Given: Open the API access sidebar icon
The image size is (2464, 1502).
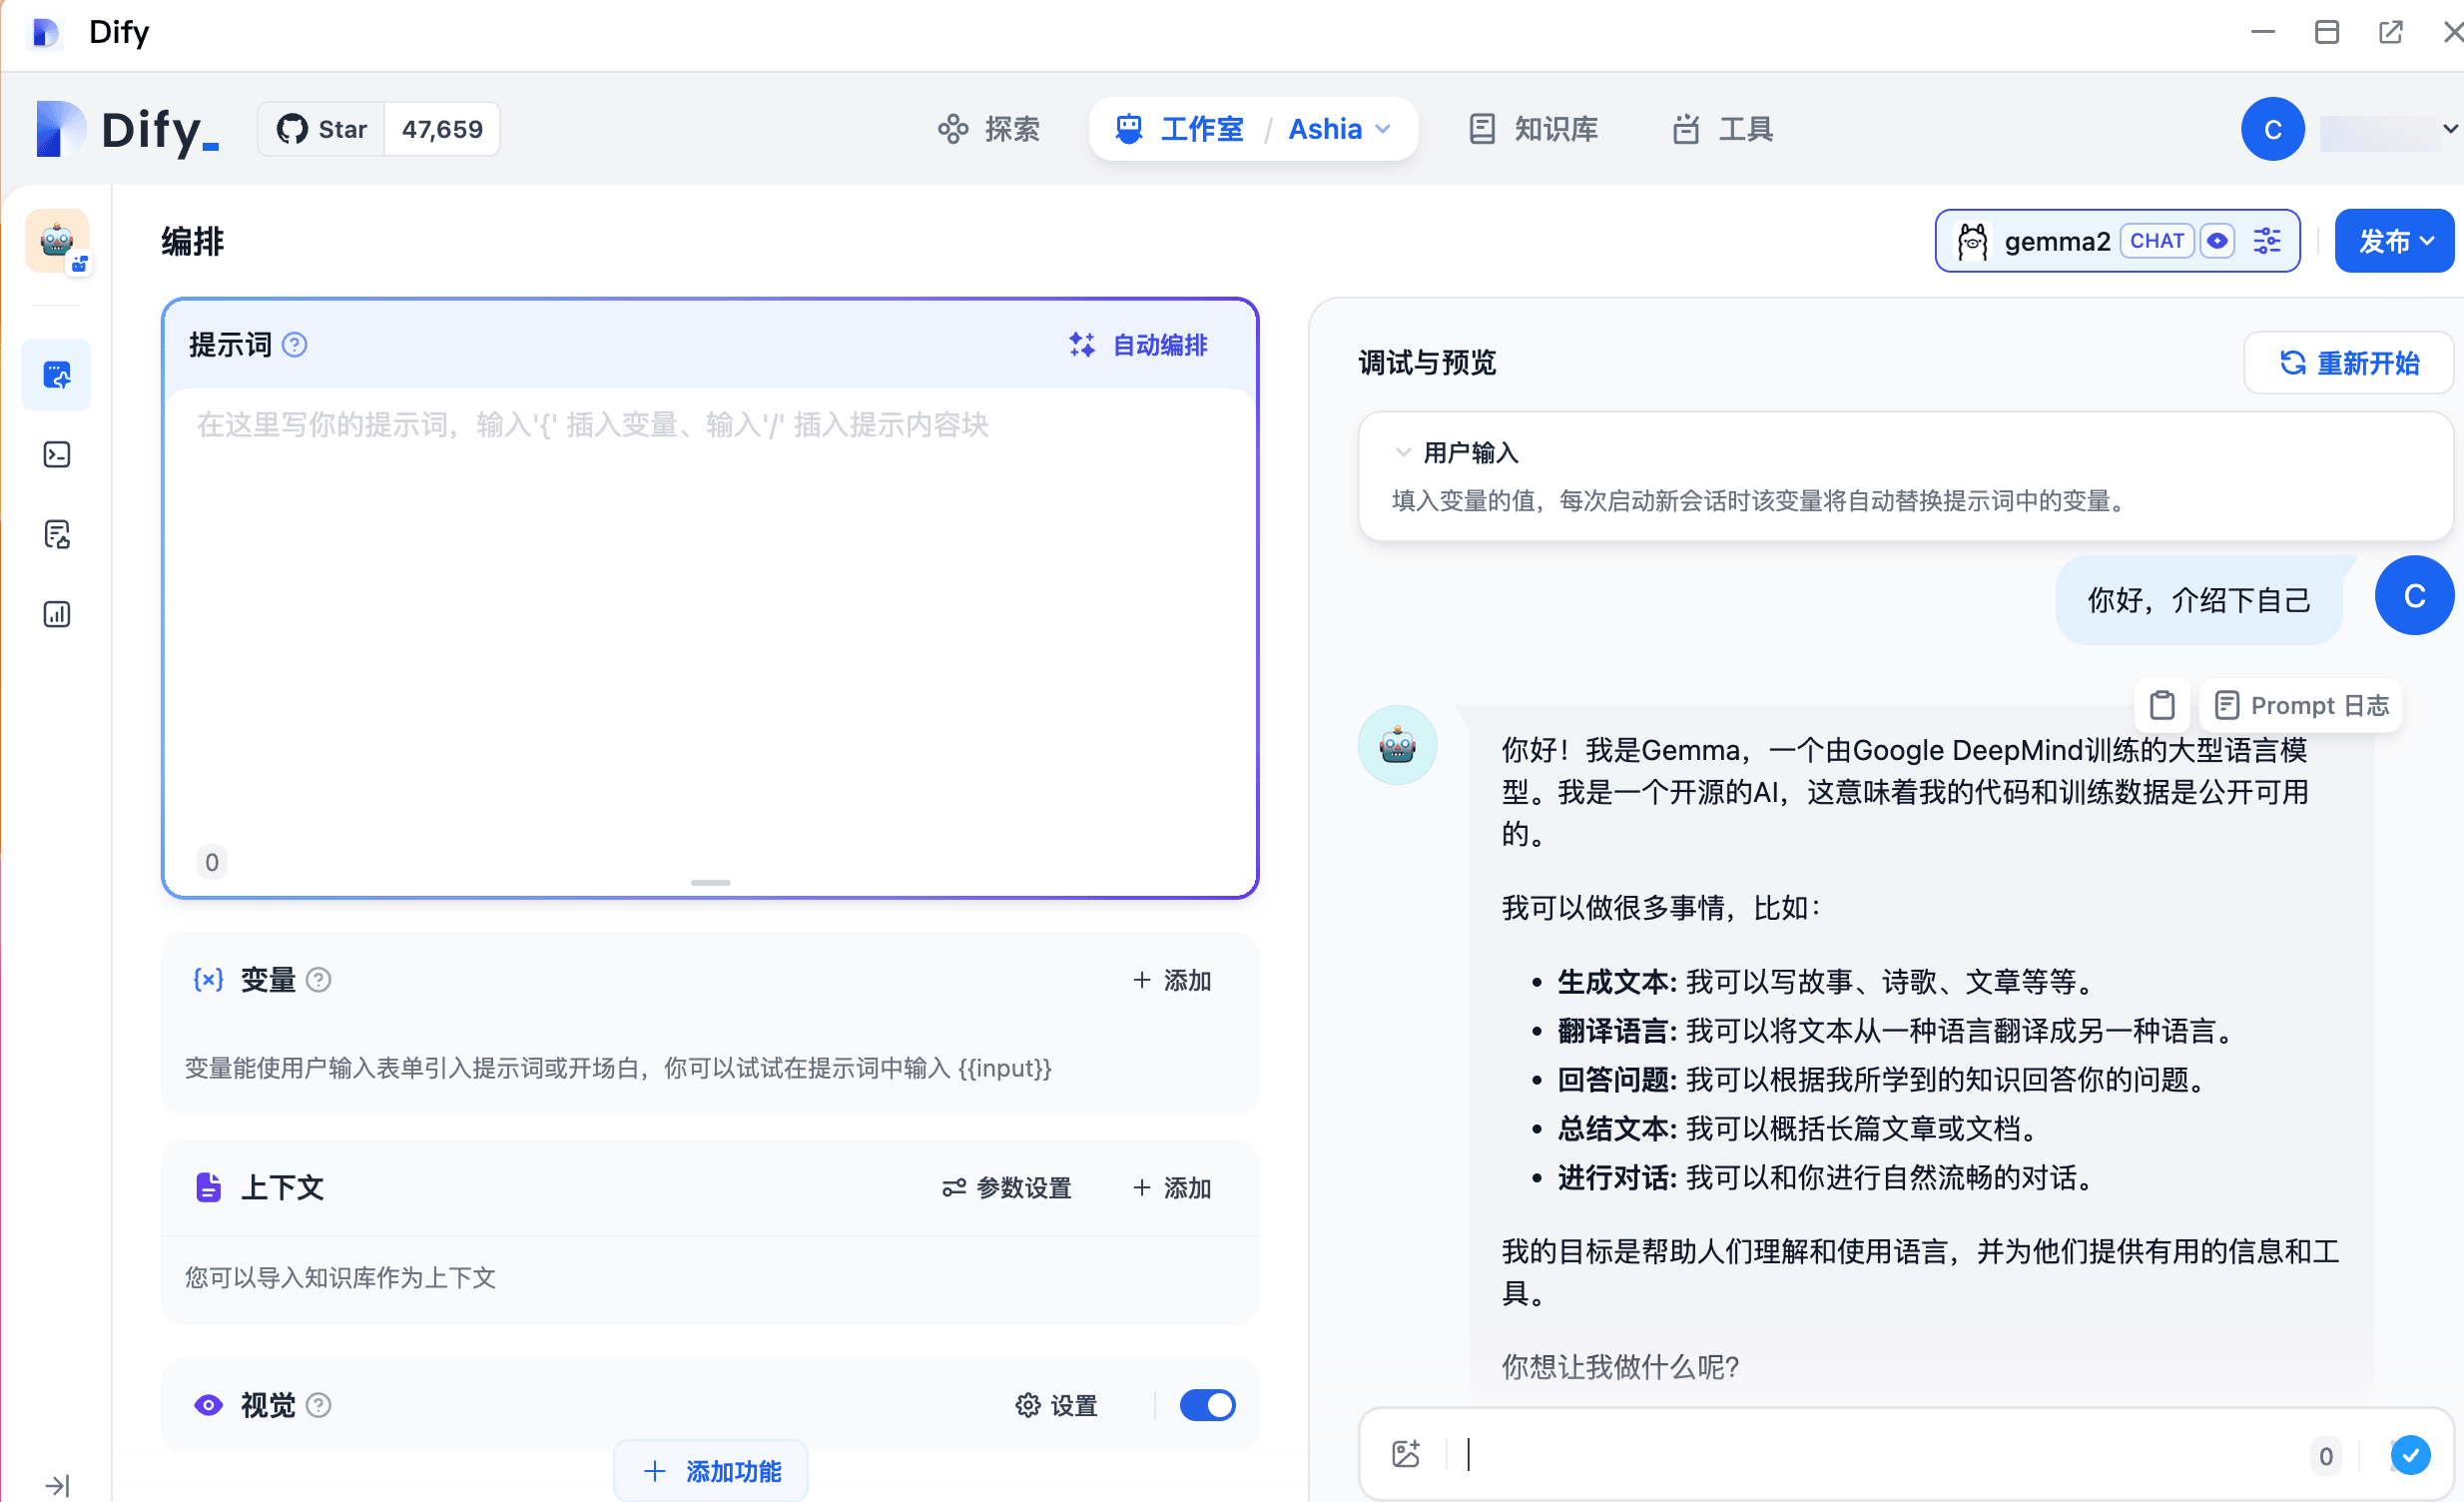Looking at the screenshot, I should [56, 454].
